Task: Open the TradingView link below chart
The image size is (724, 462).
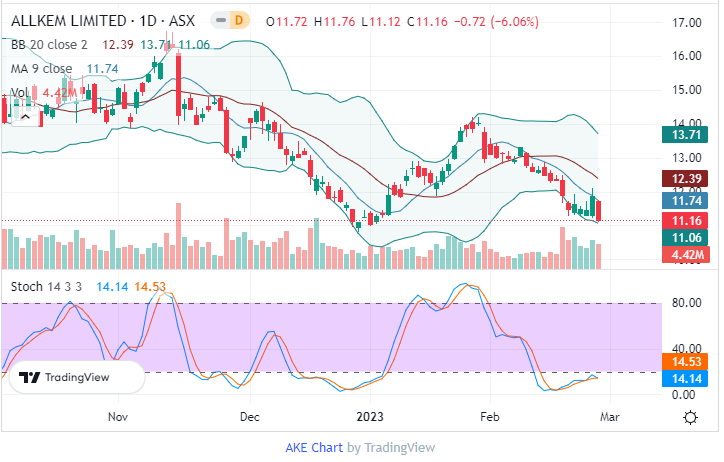Action: coord(399,448)
